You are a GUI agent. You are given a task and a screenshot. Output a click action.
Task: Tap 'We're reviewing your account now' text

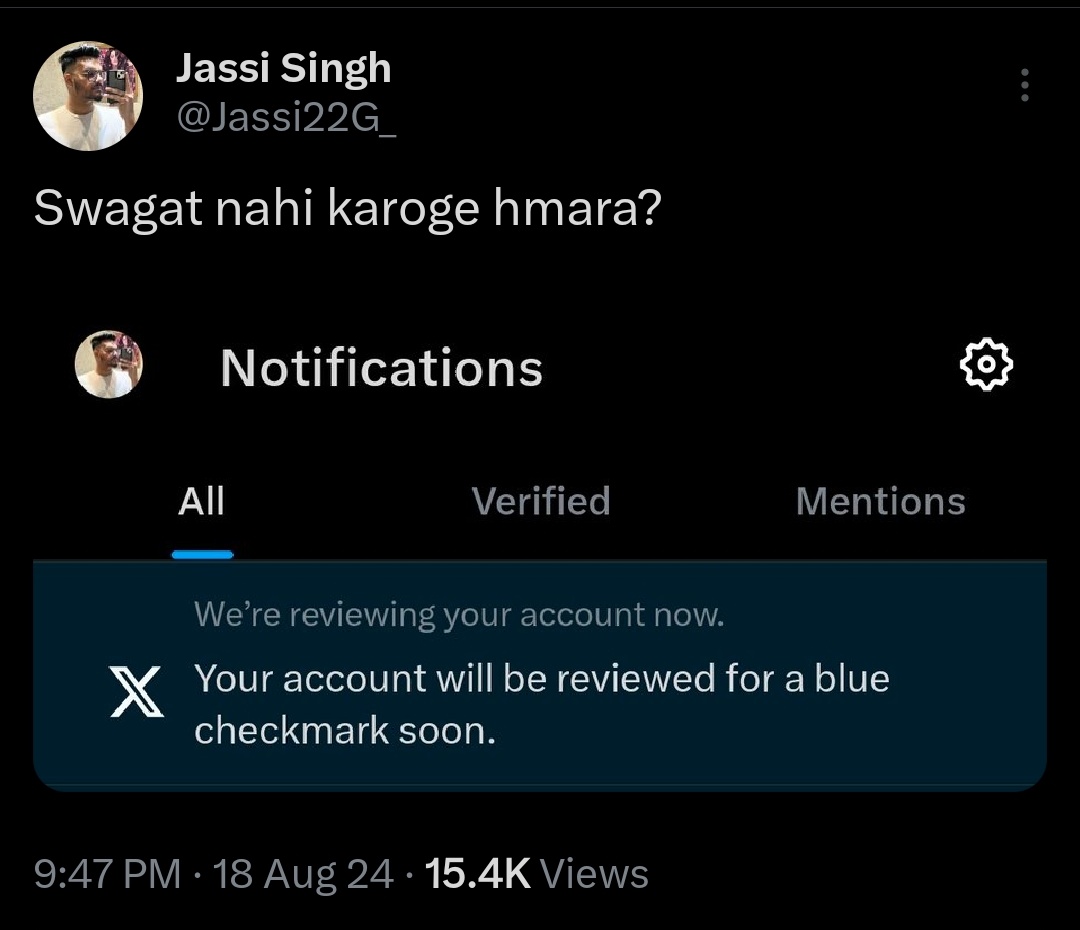459,614
